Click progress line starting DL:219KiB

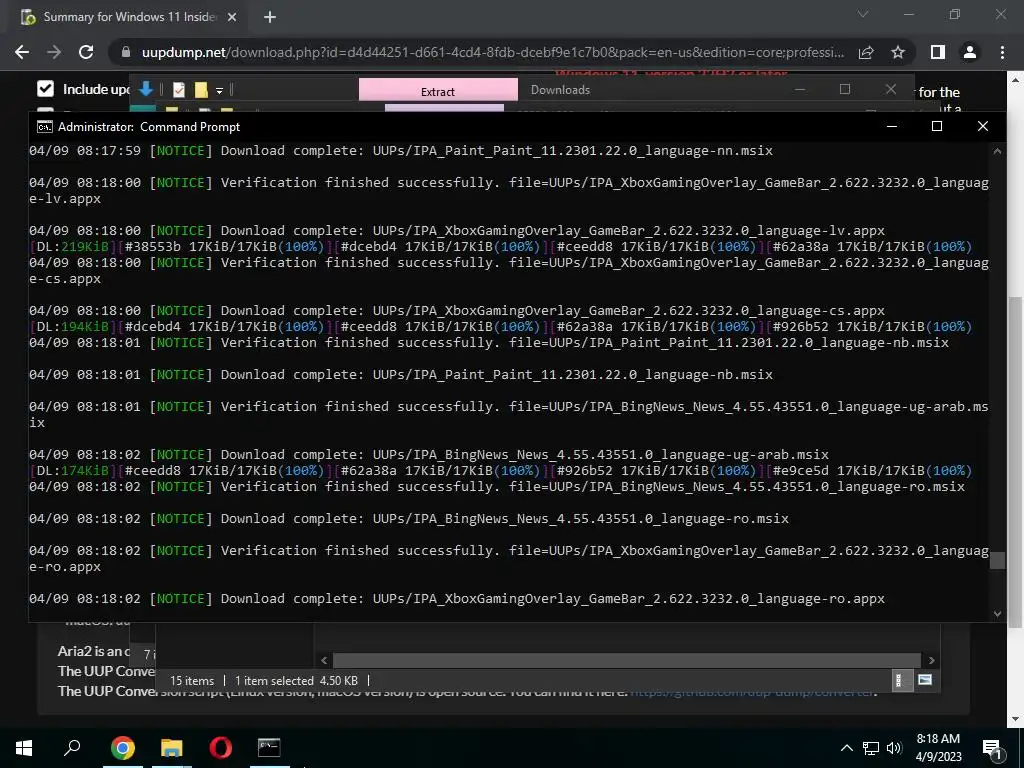500,247
